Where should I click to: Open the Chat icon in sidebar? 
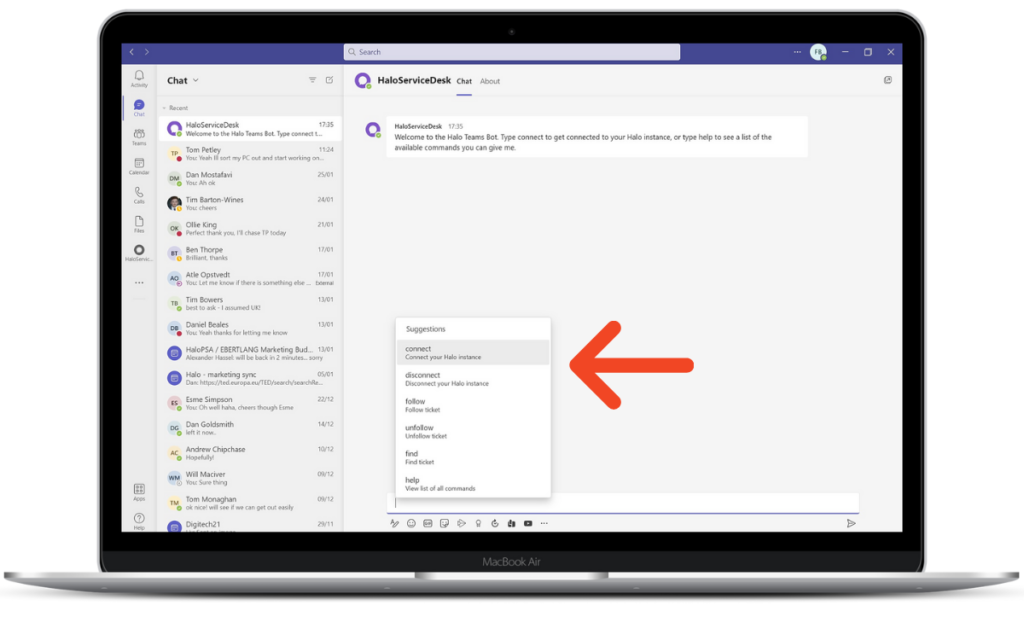coord(139,108)
